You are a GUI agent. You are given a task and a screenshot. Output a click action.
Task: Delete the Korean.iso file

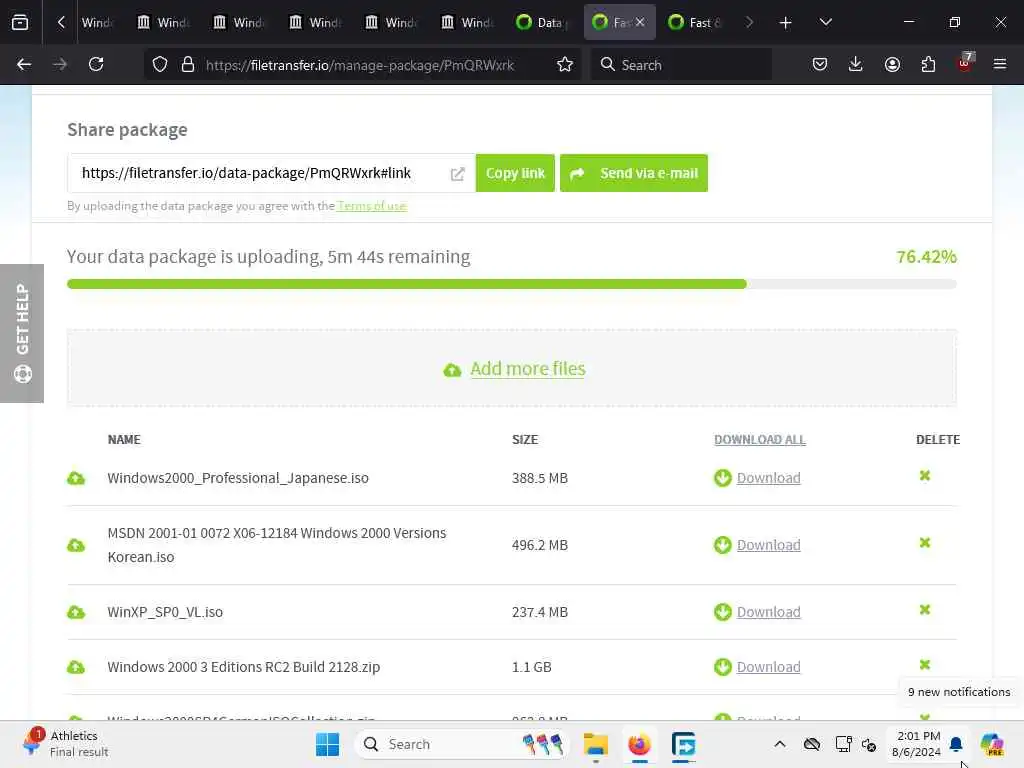coord(925,543)
